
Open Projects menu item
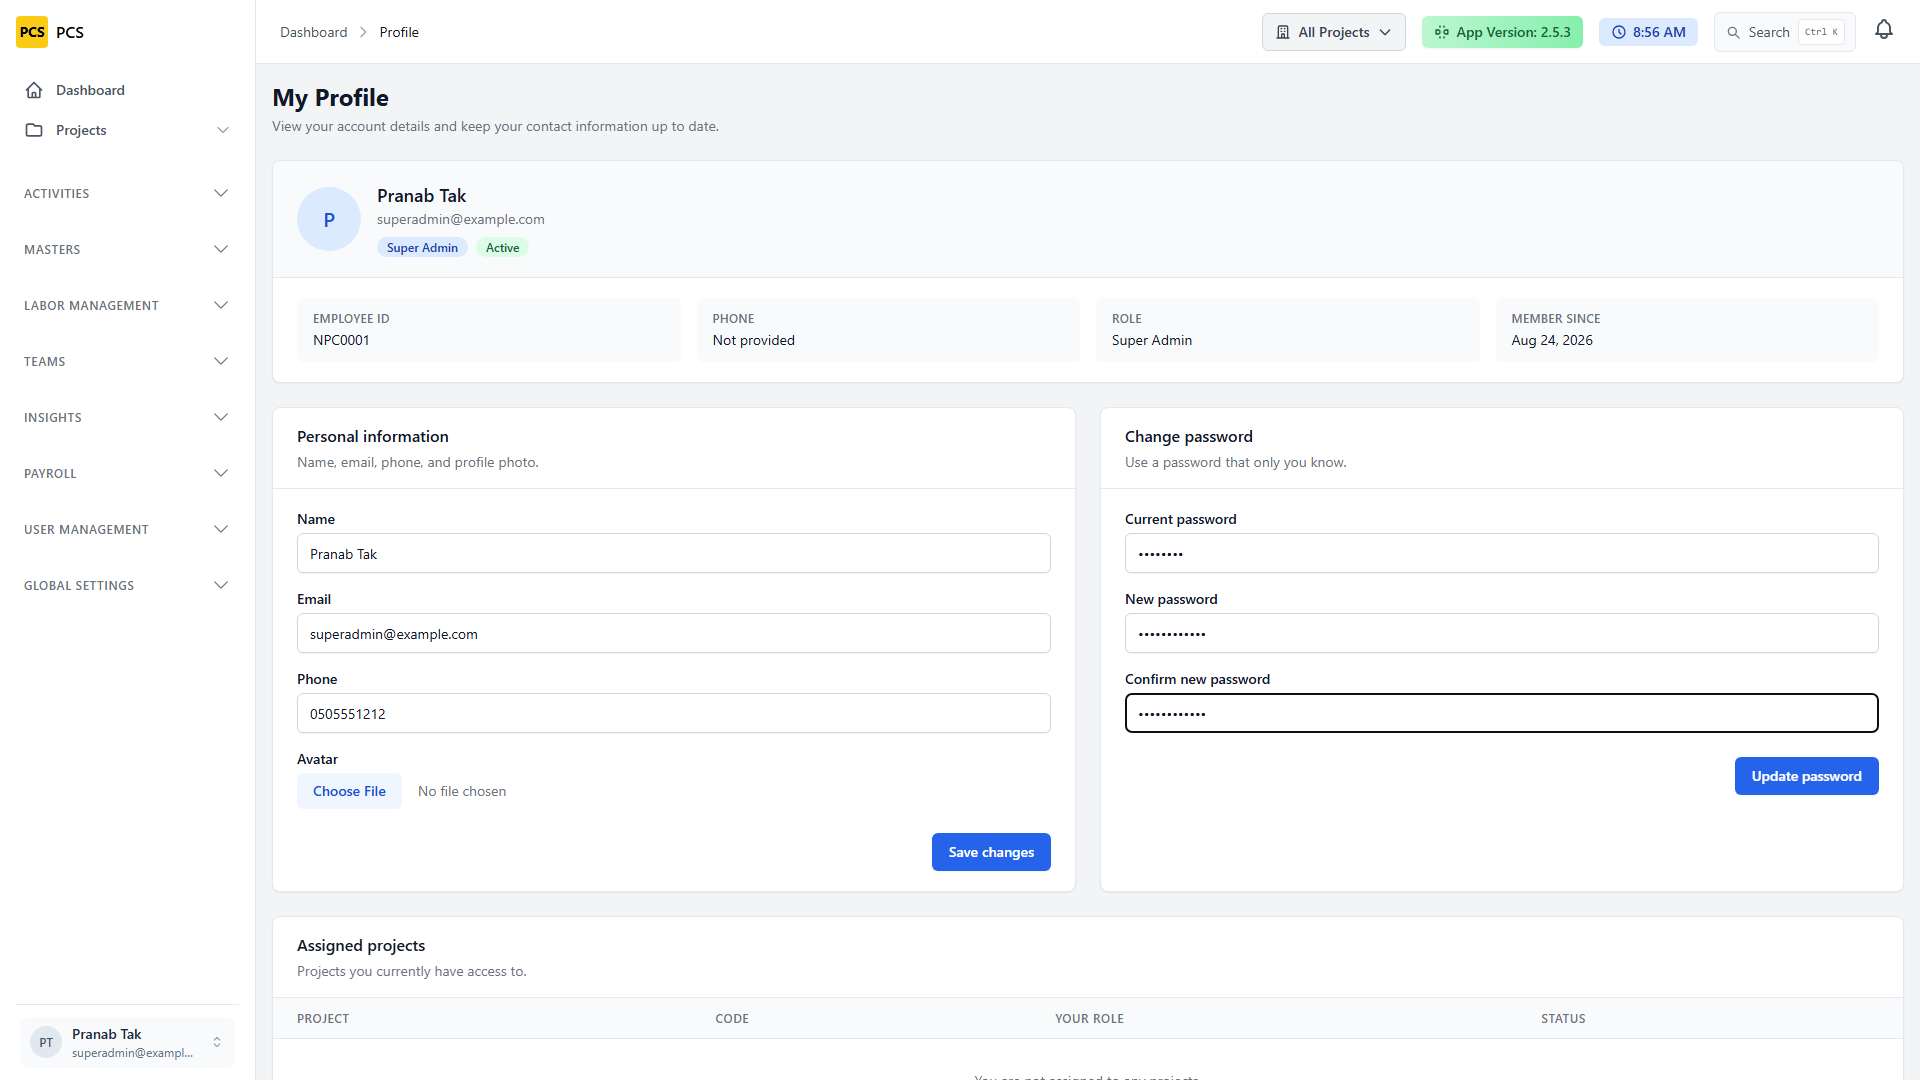127,130
